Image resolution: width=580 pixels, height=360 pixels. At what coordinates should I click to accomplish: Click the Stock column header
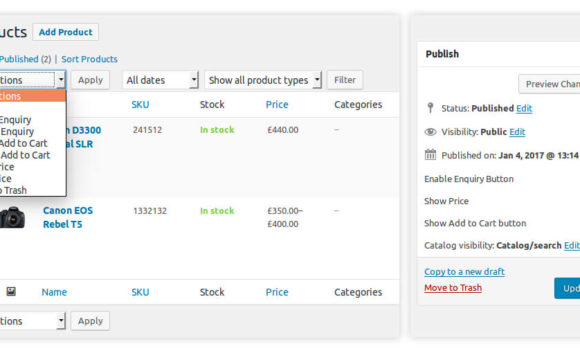tap(212, 105)
